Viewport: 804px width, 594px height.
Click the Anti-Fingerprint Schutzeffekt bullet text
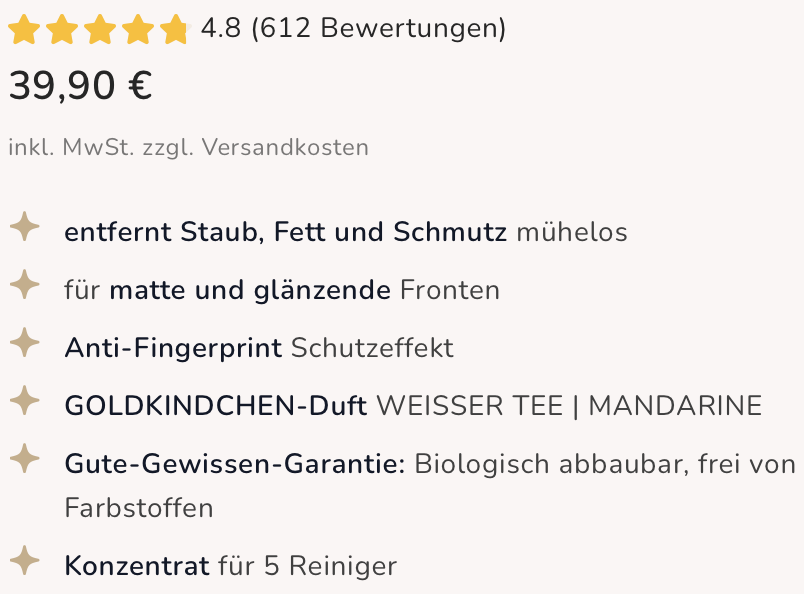(259, 348)
